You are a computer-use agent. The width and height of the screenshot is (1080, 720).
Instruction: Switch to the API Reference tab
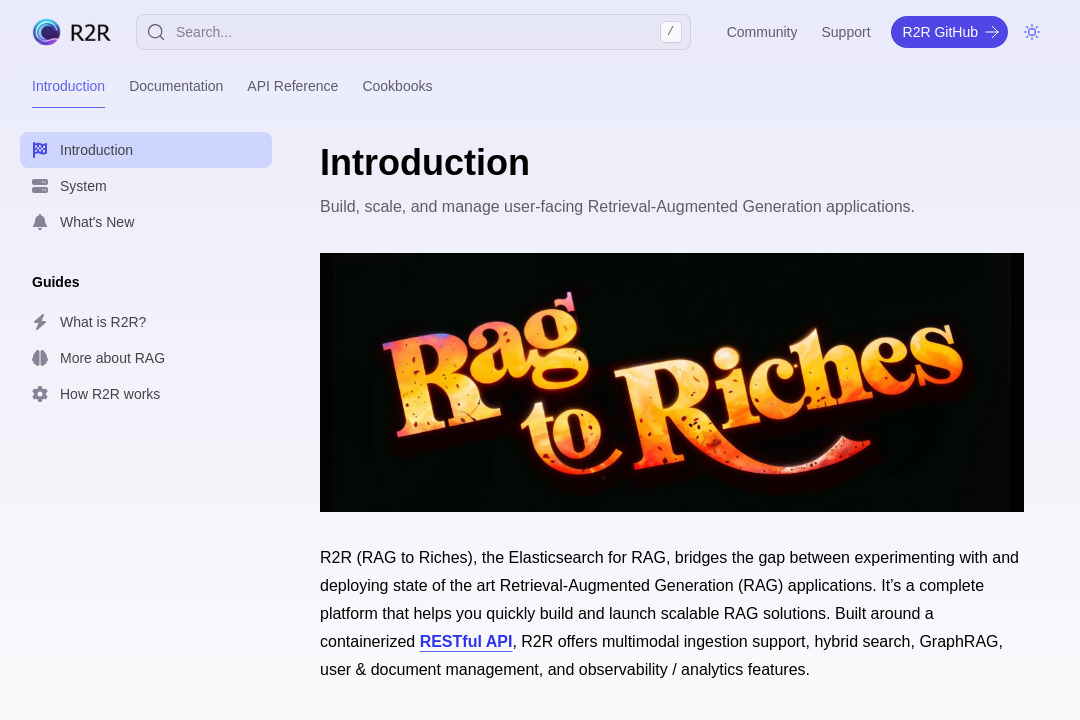tap(293, 86)
